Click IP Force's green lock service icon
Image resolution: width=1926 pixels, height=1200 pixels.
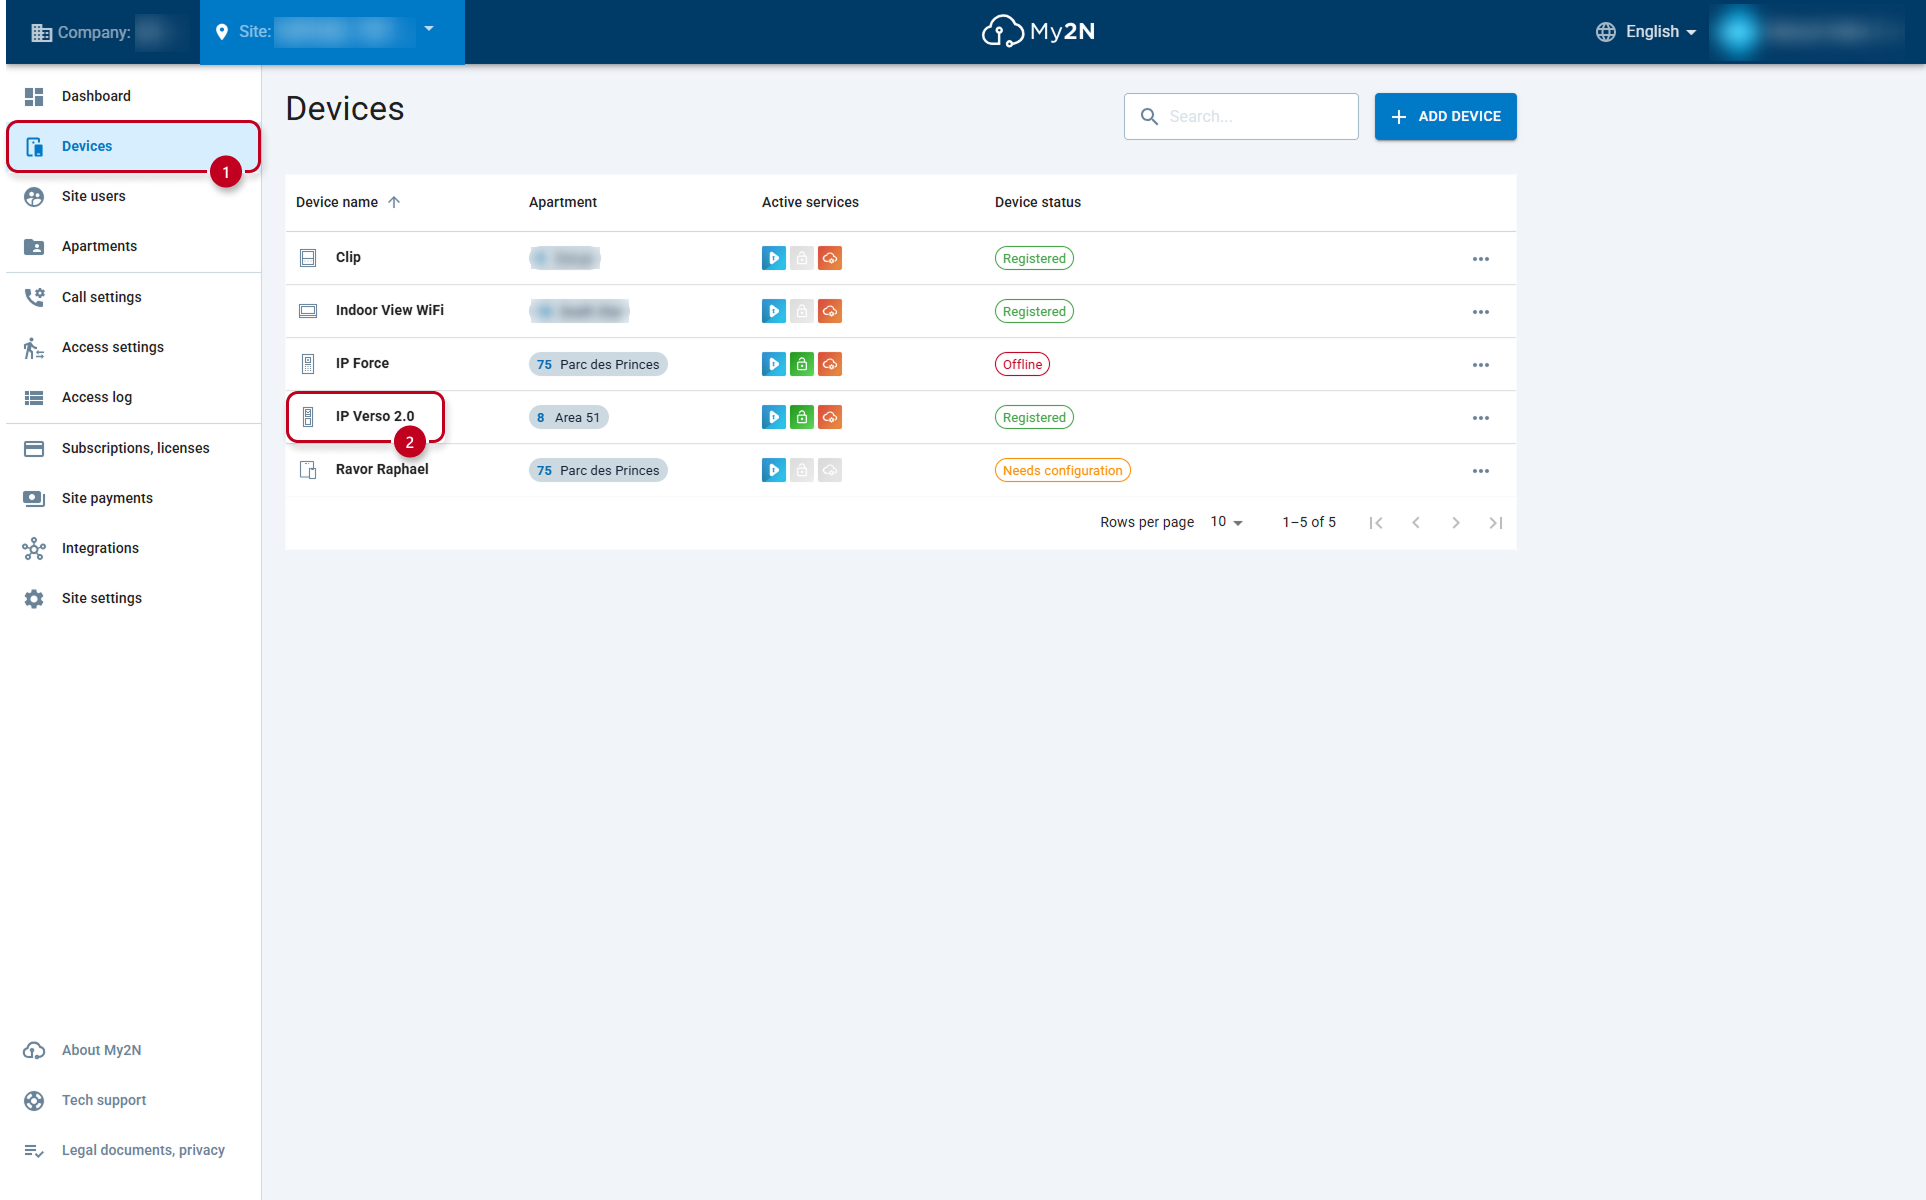(802, 364)
